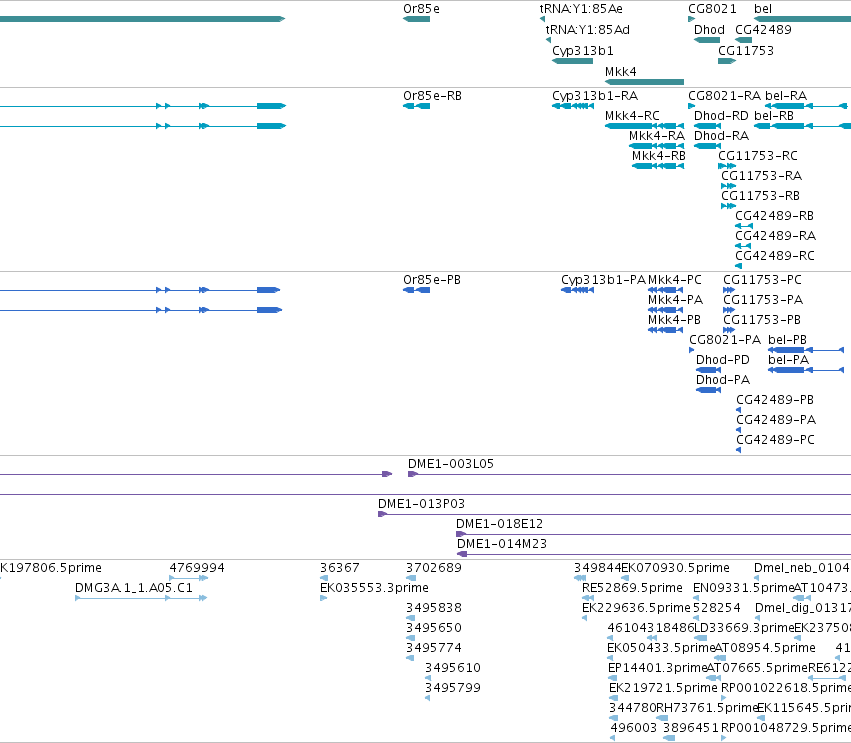Click the CG42489-PB label
Viewport: 851px width, 743px height.
coord(775,400)
